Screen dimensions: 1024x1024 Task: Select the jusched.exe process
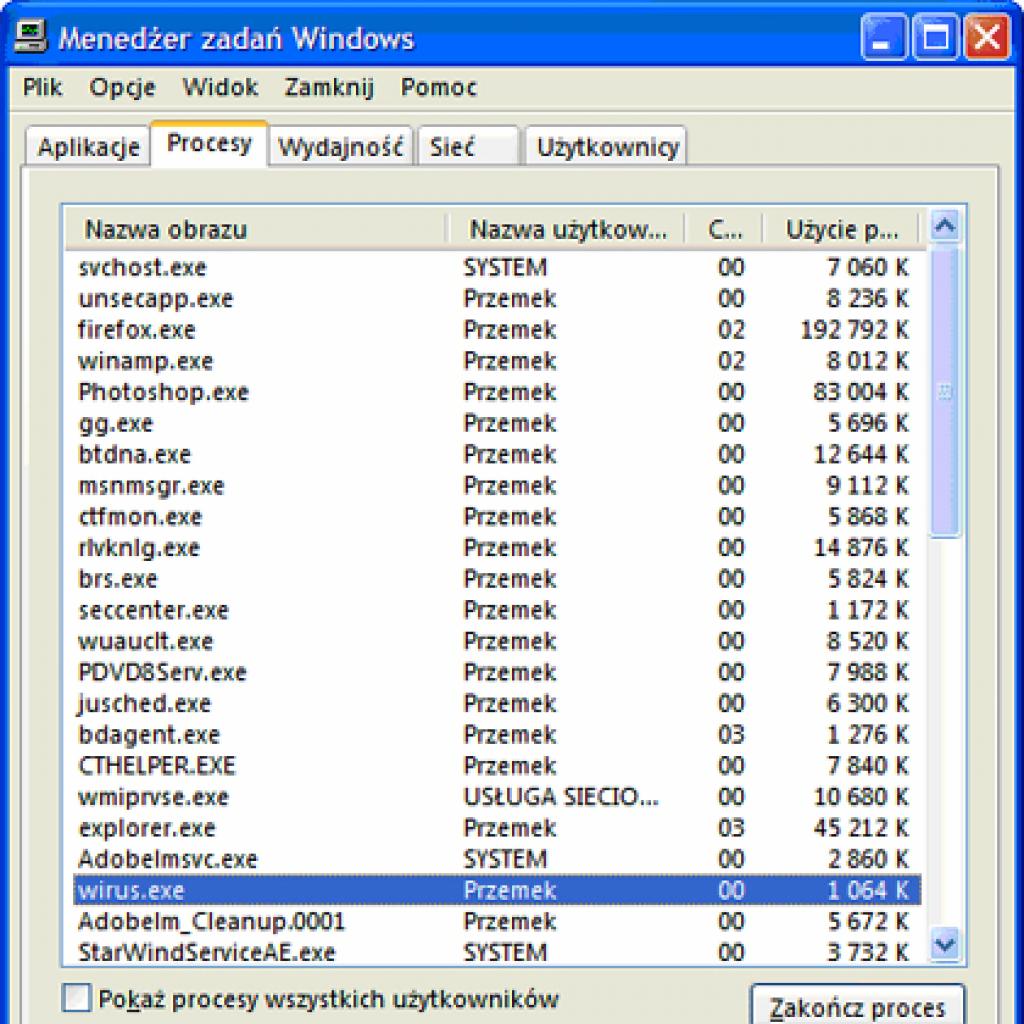[496, 703]
